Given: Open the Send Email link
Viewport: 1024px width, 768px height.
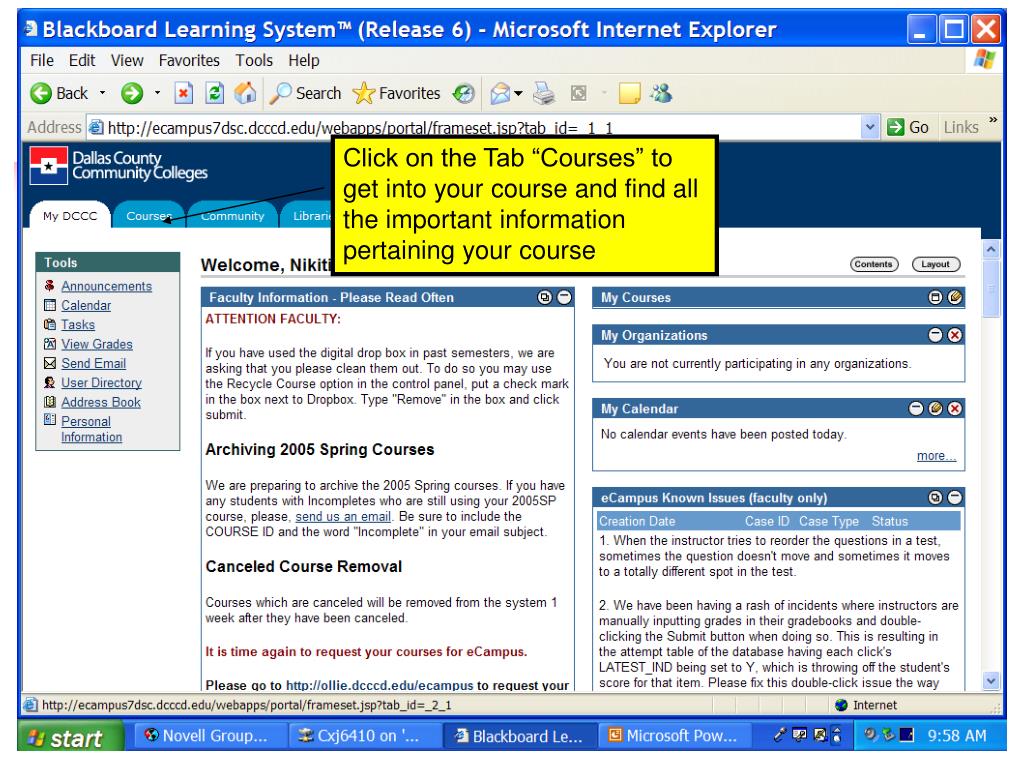Looking at the screenshot, I should click(x=93, y=363).
